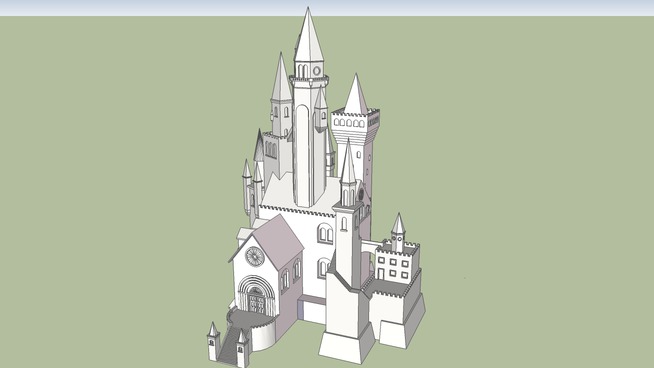Click the rose window on chapel facade
This screenshot has width=654, height=368.
click(x=255, y=257)
